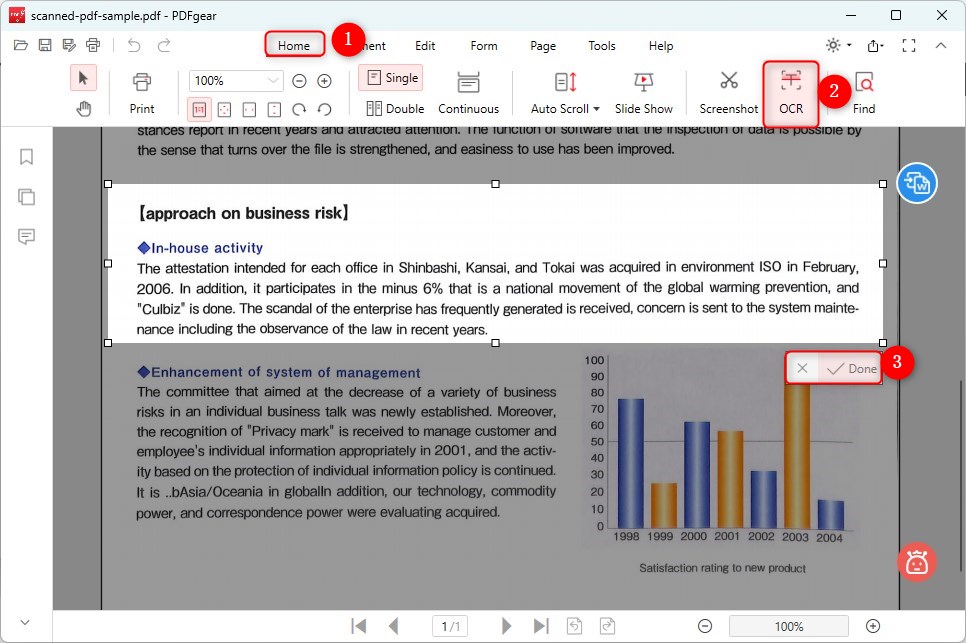Open the Page ribbon tab
Viewport: 966px width, 643px height.
pos(542,46)
